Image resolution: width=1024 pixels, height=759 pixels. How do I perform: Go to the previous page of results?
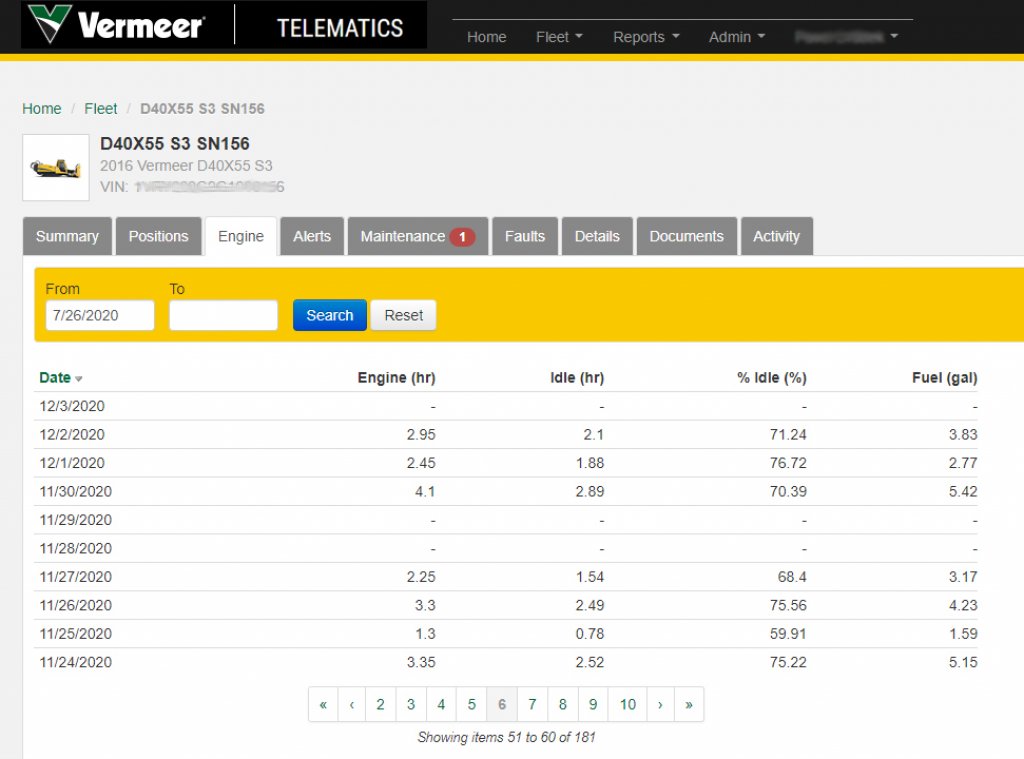tap(352, 704)
